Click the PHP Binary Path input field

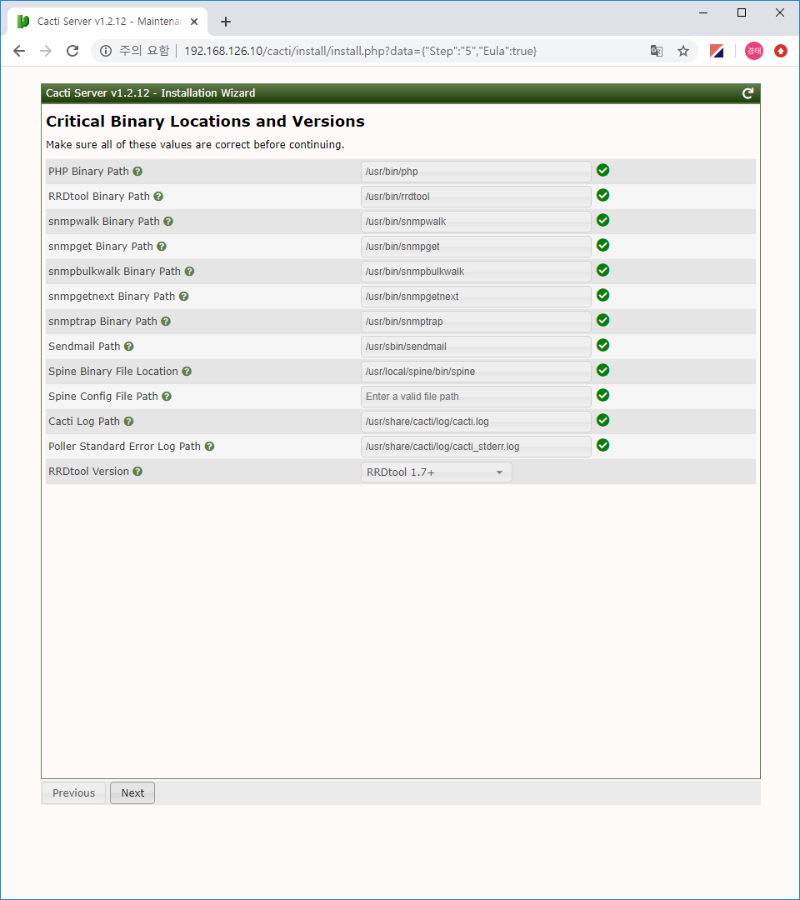[x=476, y=172]
